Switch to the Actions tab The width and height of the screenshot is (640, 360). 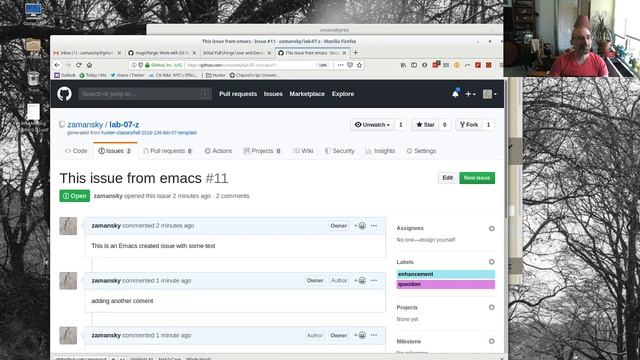(x=218, y=151)
